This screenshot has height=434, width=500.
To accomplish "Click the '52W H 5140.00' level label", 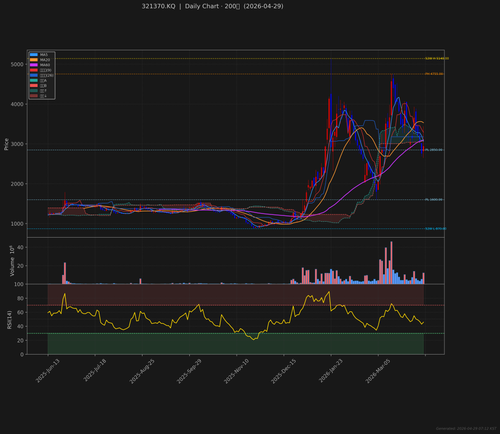I will coord(437,59).
